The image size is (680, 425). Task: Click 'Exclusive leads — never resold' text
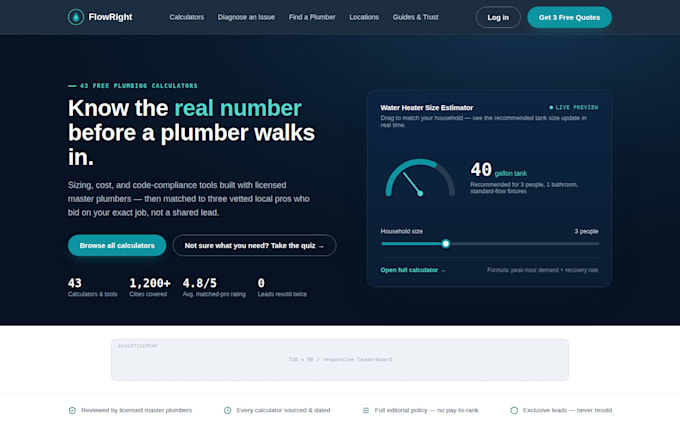[567, 410]
